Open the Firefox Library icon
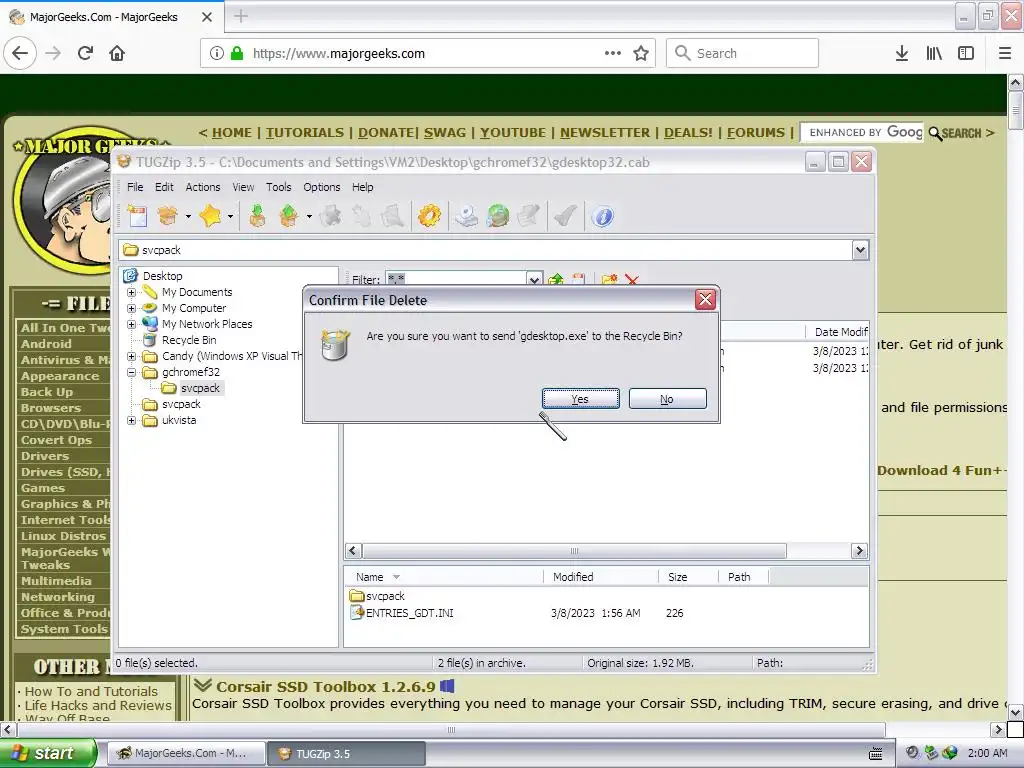The height and width of the screenshot is (768, 1024). (x=934, y=53)
